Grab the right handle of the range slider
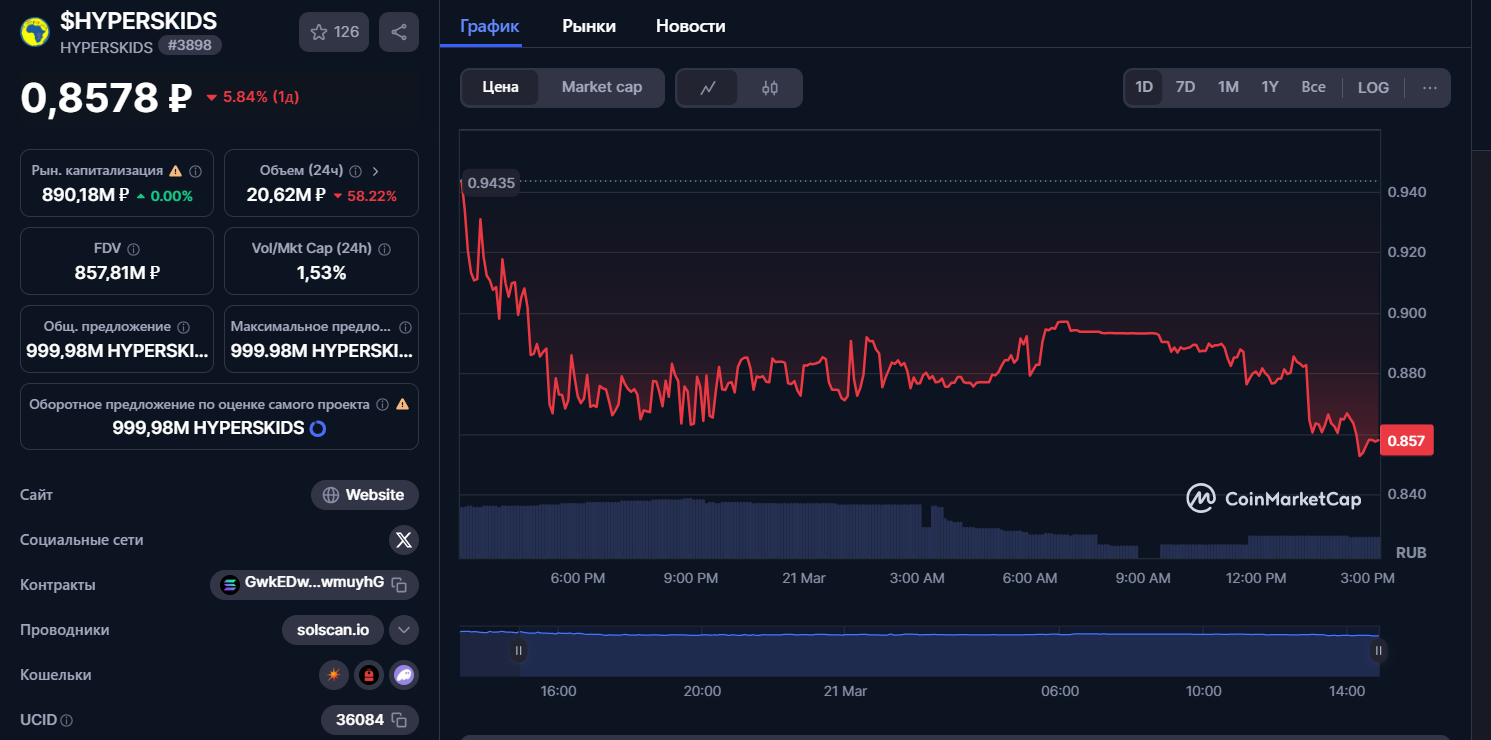 tap(1378, 651)
